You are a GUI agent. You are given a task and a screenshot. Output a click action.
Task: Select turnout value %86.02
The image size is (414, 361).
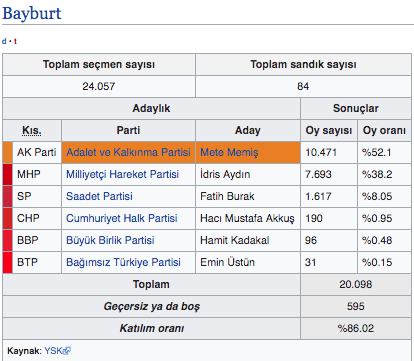pyautogui.click(x=356, y=328)
